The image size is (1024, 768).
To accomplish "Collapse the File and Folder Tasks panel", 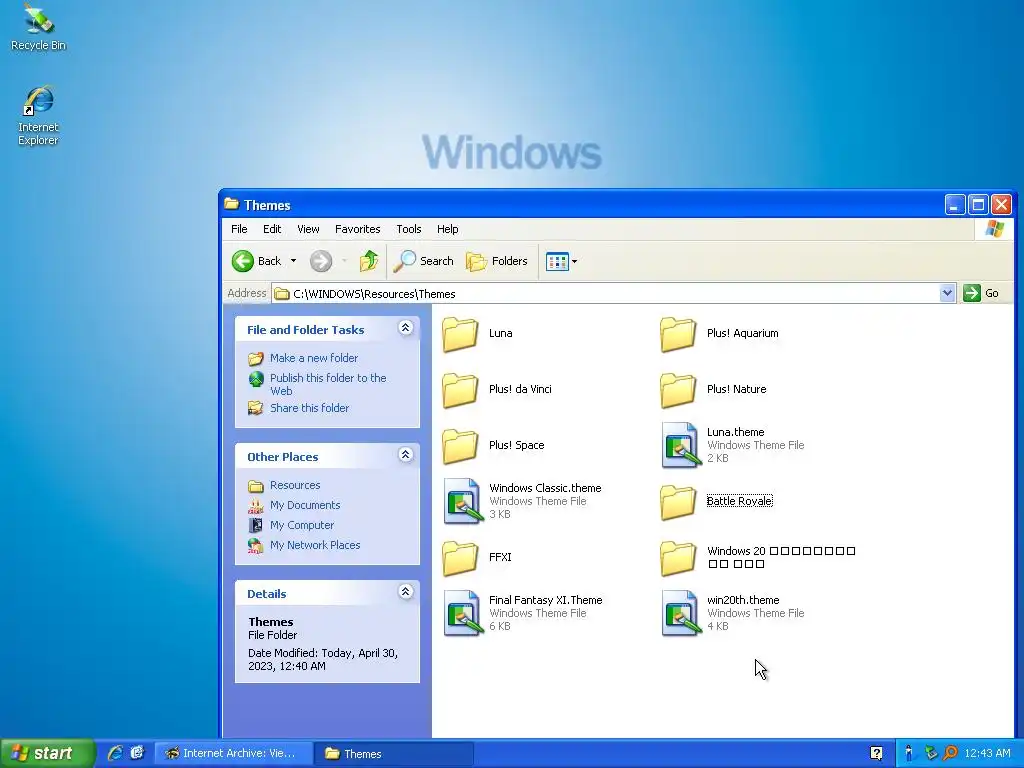I will click(x=406, y=328).
